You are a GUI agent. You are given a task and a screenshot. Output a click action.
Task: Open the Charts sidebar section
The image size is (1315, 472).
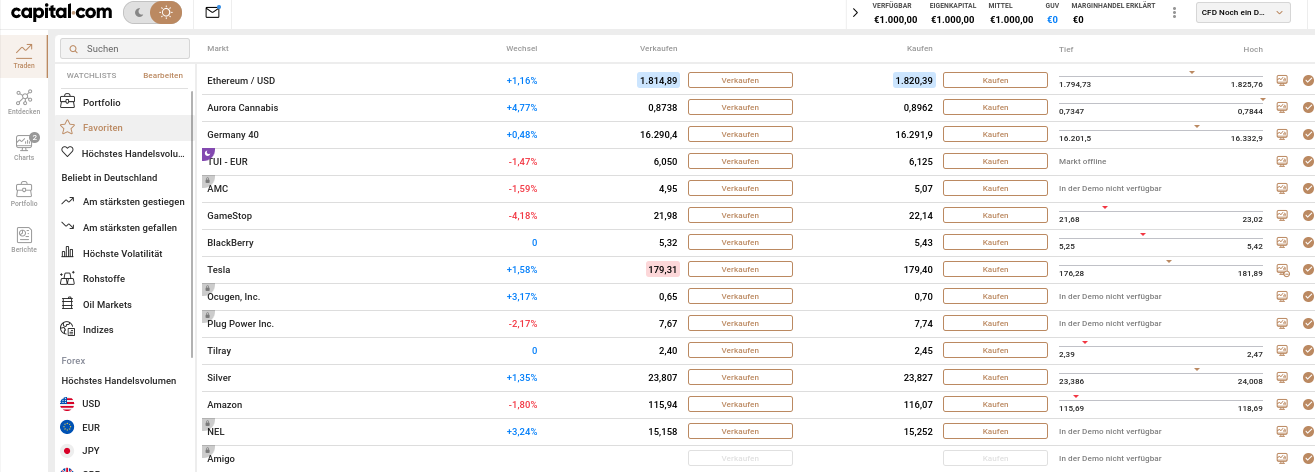[x=24, y=149]
